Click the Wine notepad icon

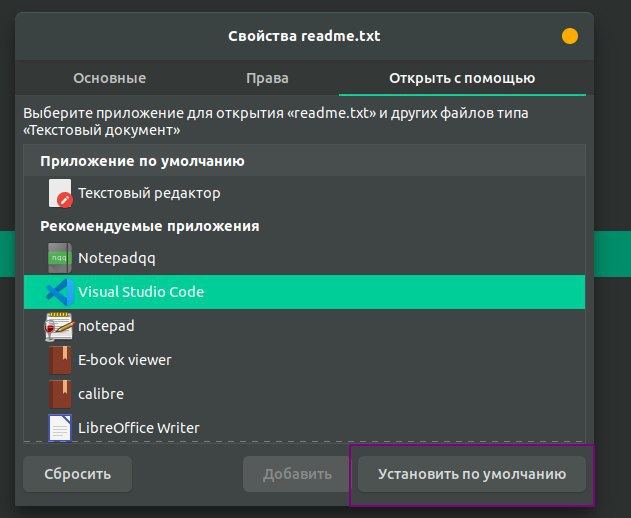[x=59, y=326]
